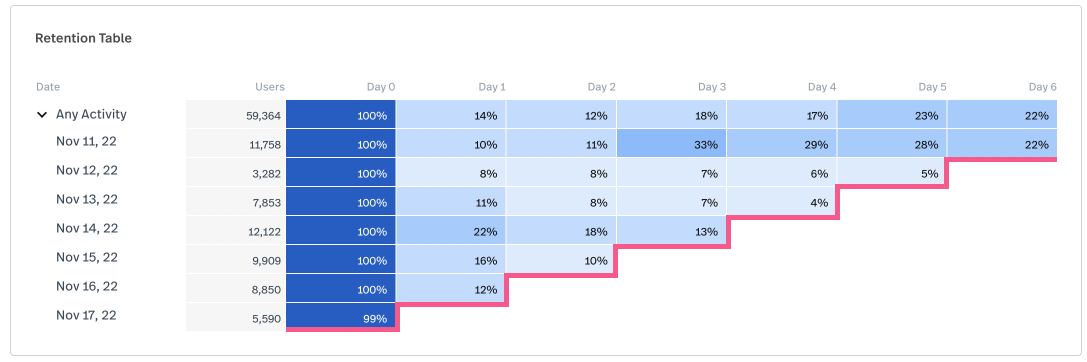The height and width of the screenshot is (362, 1087).
Task: Click the Users column header
Action: 270,87
